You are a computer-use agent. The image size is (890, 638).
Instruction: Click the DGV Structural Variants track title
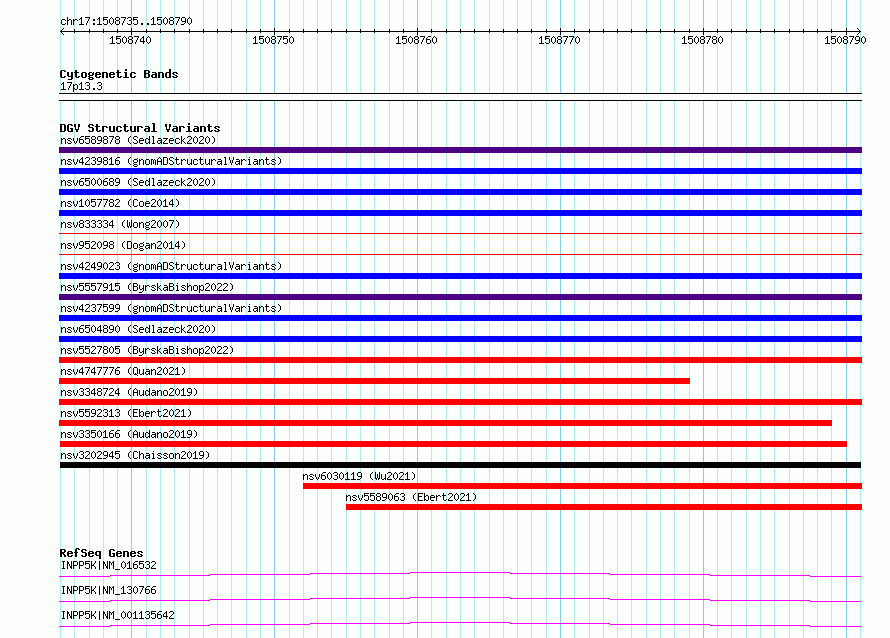coord(140,128)
